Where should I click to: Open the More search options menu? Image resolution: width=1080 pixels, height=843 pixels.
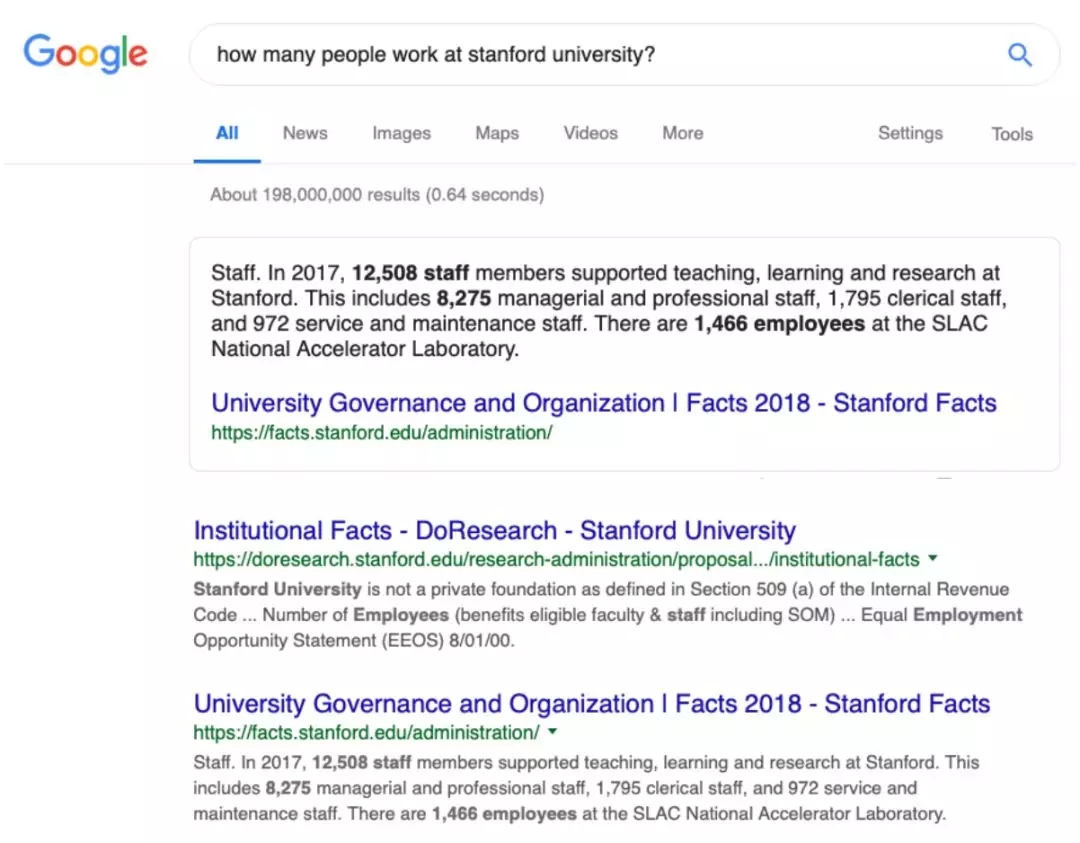tap(683, 133)
